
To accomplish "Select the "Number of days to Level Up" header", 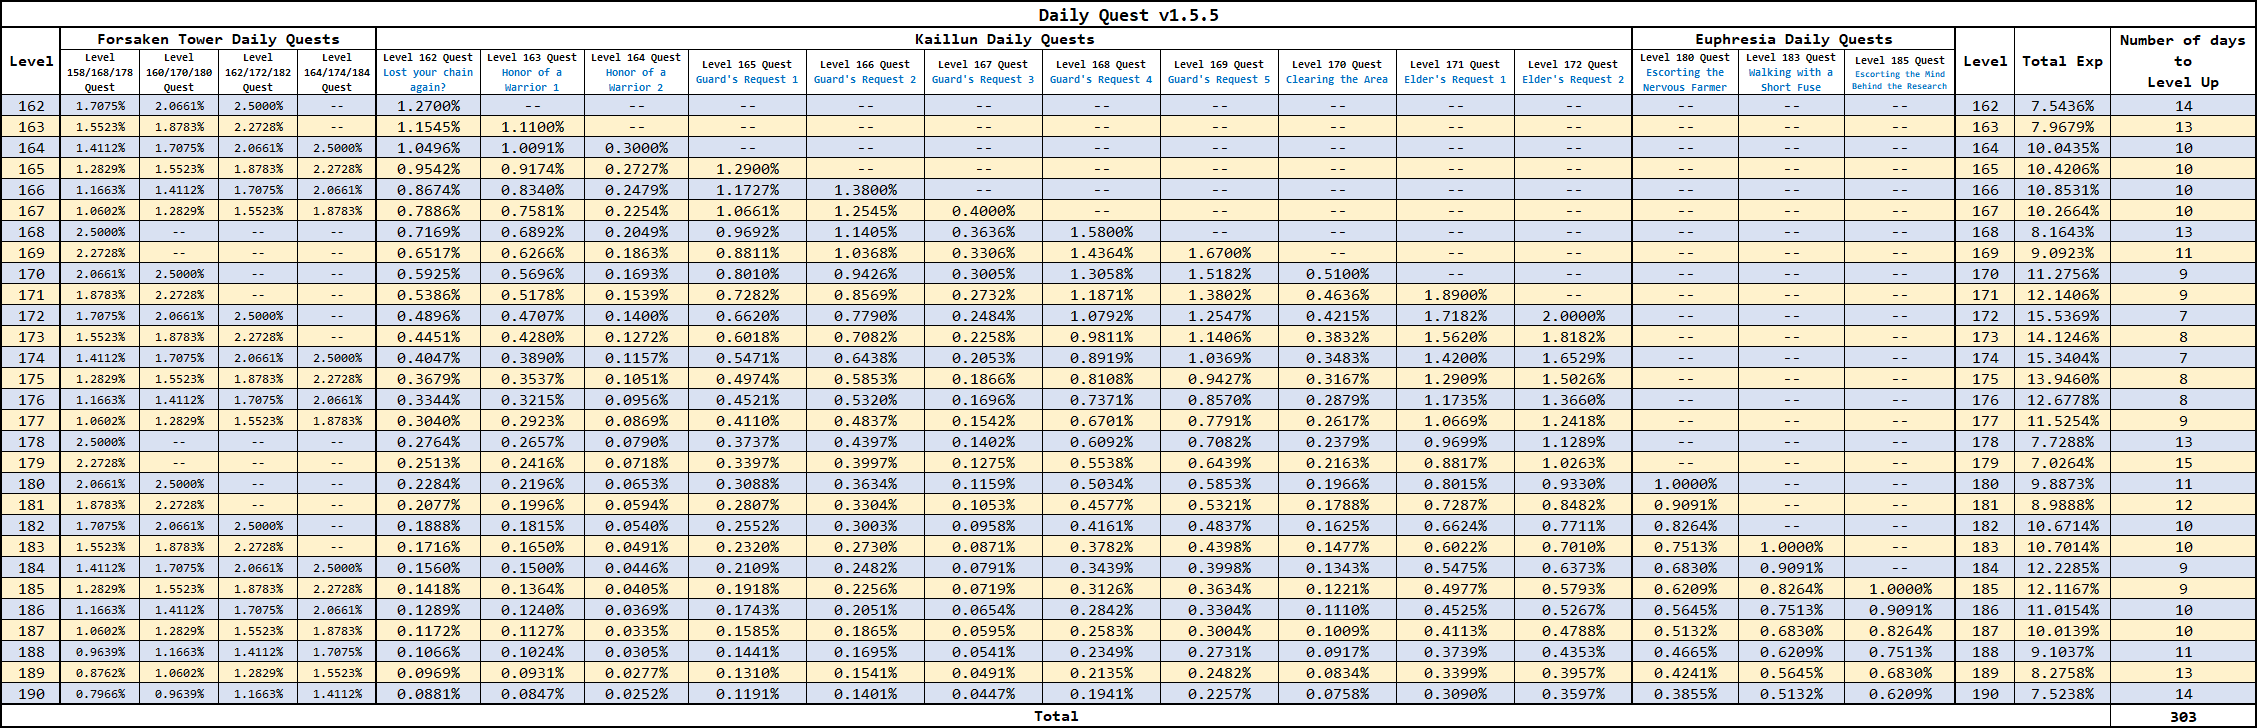I will click(x=2183, y=61).
